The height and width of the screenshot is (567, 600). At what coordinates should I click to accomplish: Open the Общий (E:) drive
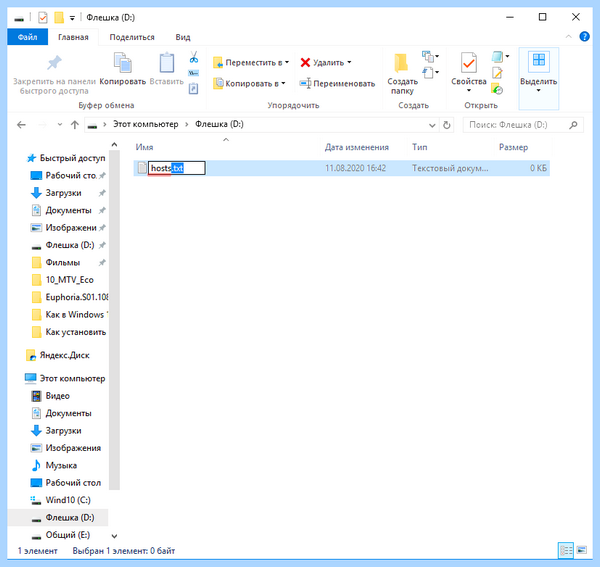[61, 535]
